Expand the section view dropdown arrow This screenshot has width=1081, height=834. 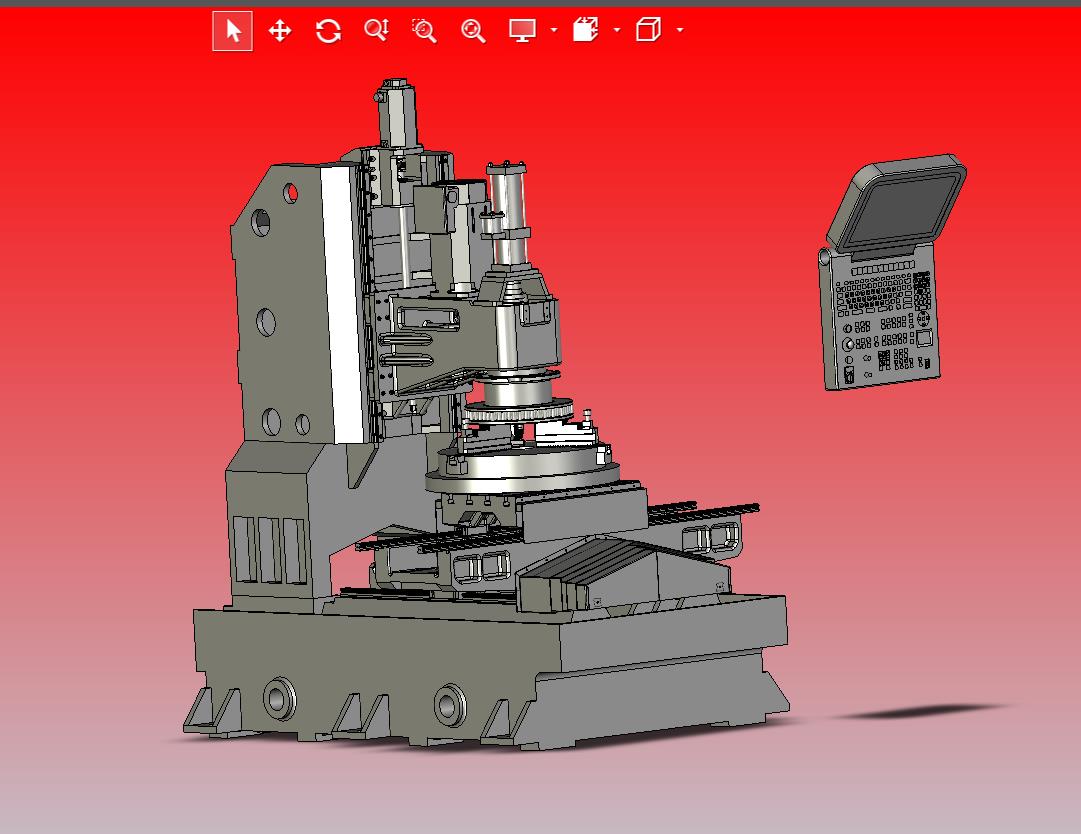pos(616,30)
